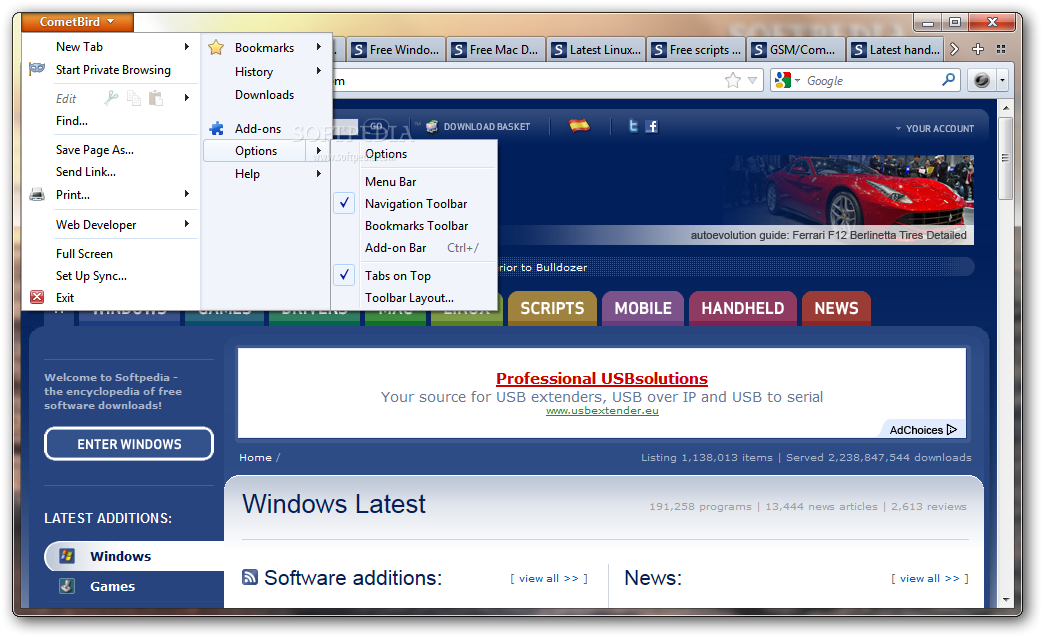Image resolution: width=1043 pixels, height=637 pixels.
Task: Follow www.usbextender.eu link
Action: 602,410
